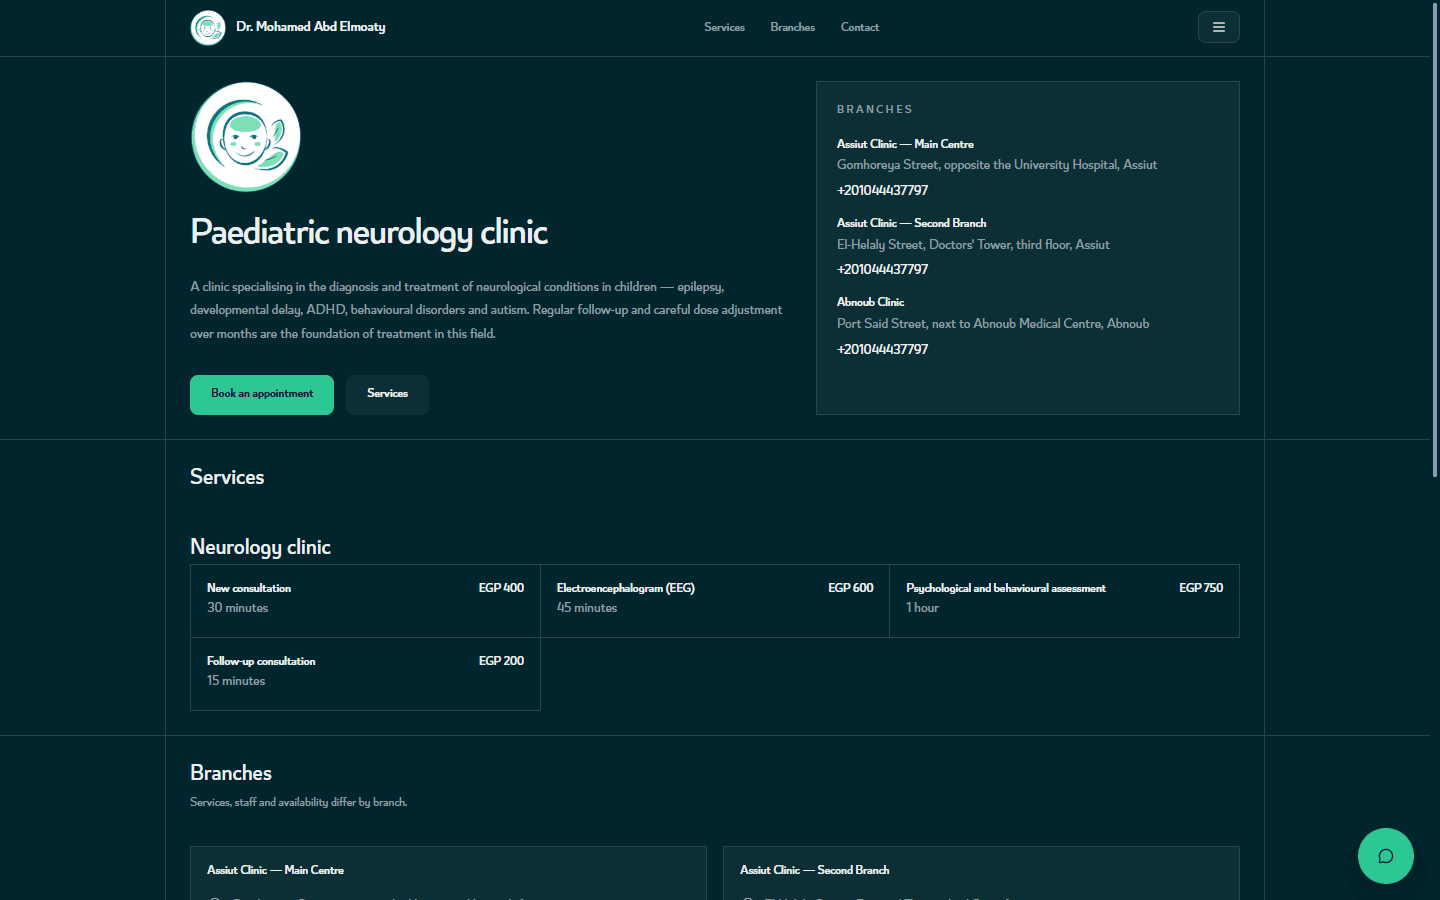Select the Electroencephalogram (EEG) service card
The height and width of the screenshot is (900, 1440).
click(715, 601)
